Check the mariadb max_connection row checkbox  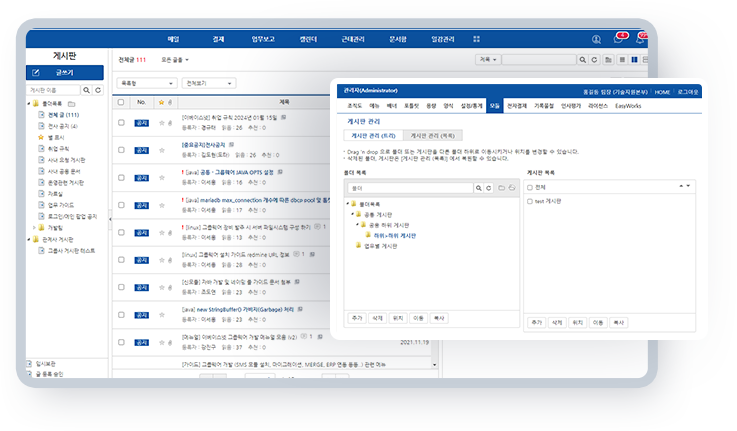[x=121, y=205]
